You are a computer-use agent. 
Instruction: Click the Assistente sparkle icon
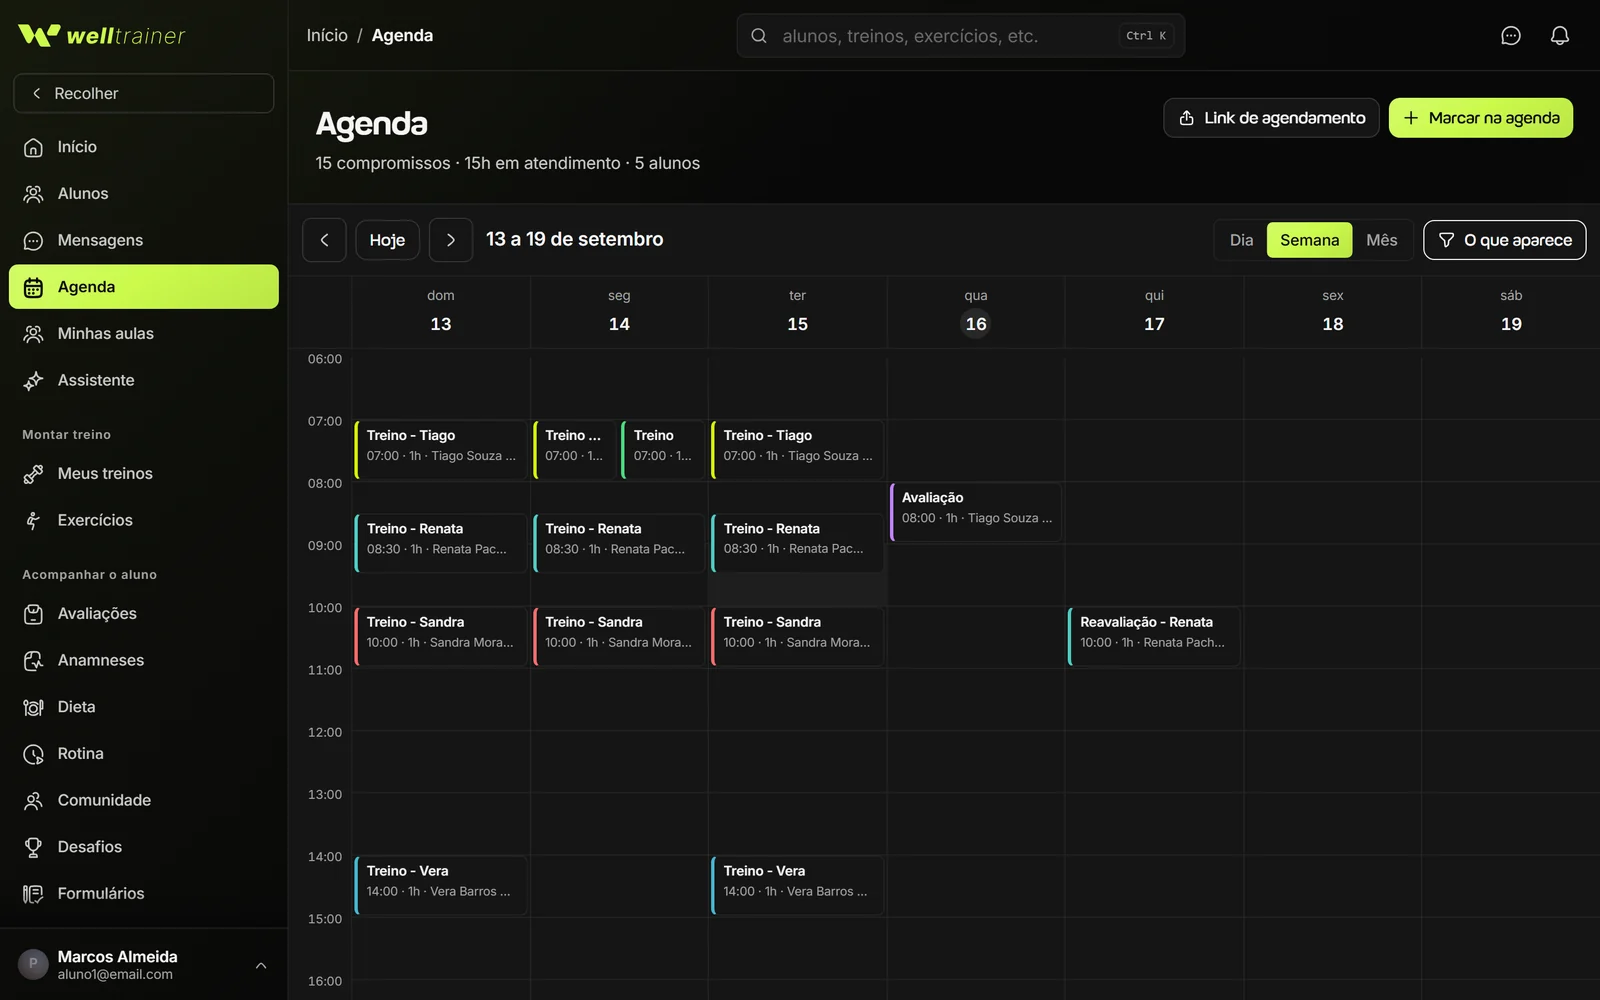(33, 381)
